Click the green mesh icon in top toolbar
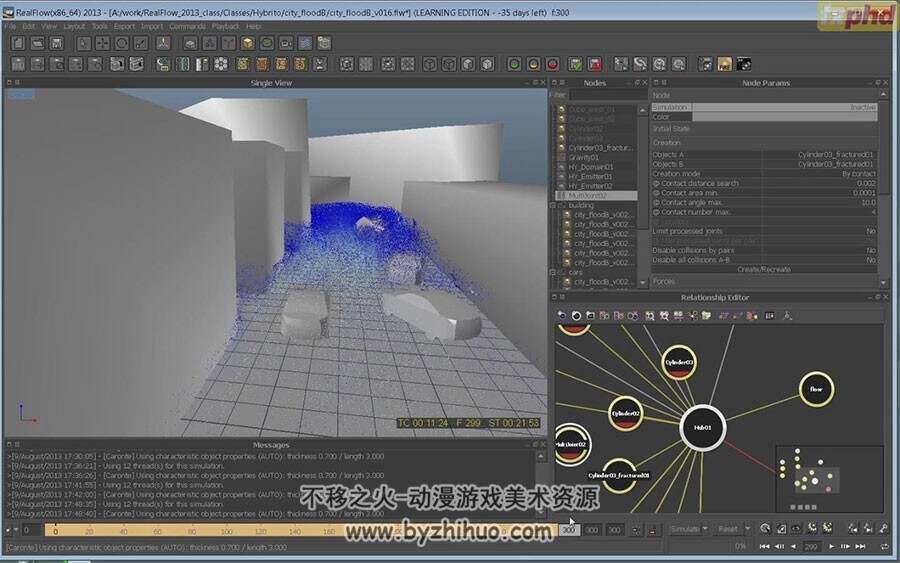900x563 pixels. pyautogui.click(x=266, y=43)
